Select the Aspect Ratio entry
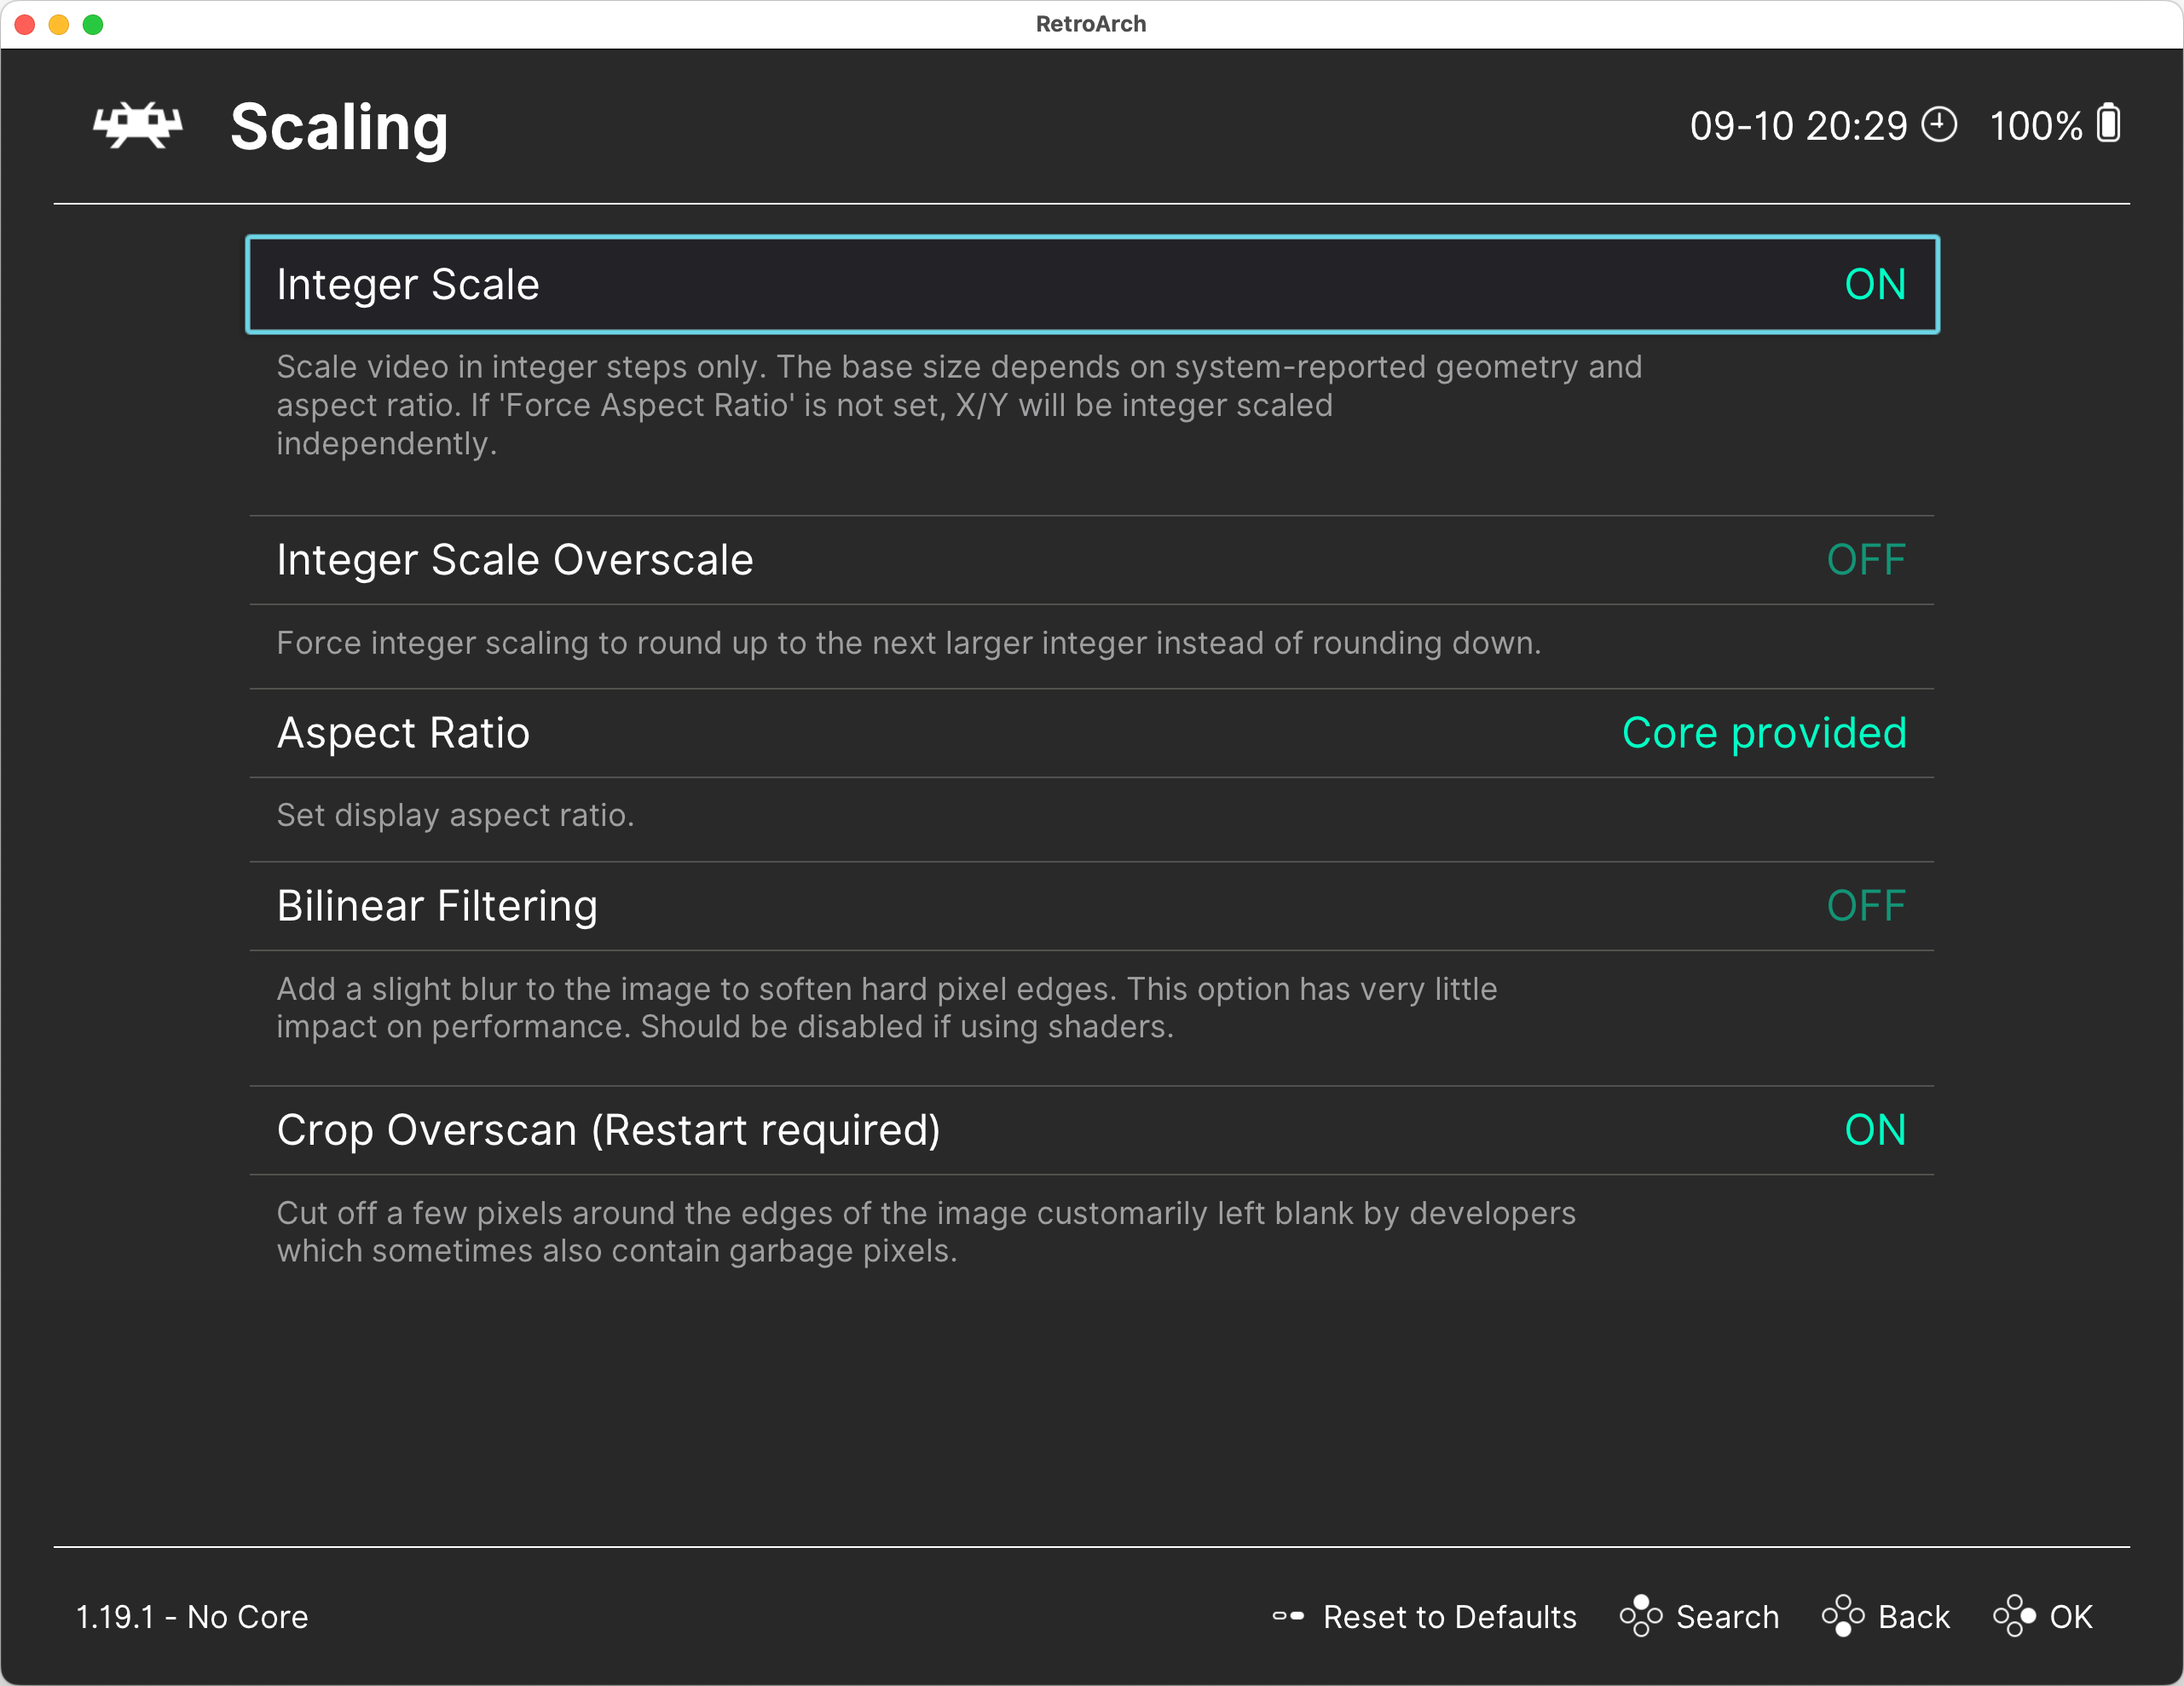The image size is (2184, 1686). 1092,733
